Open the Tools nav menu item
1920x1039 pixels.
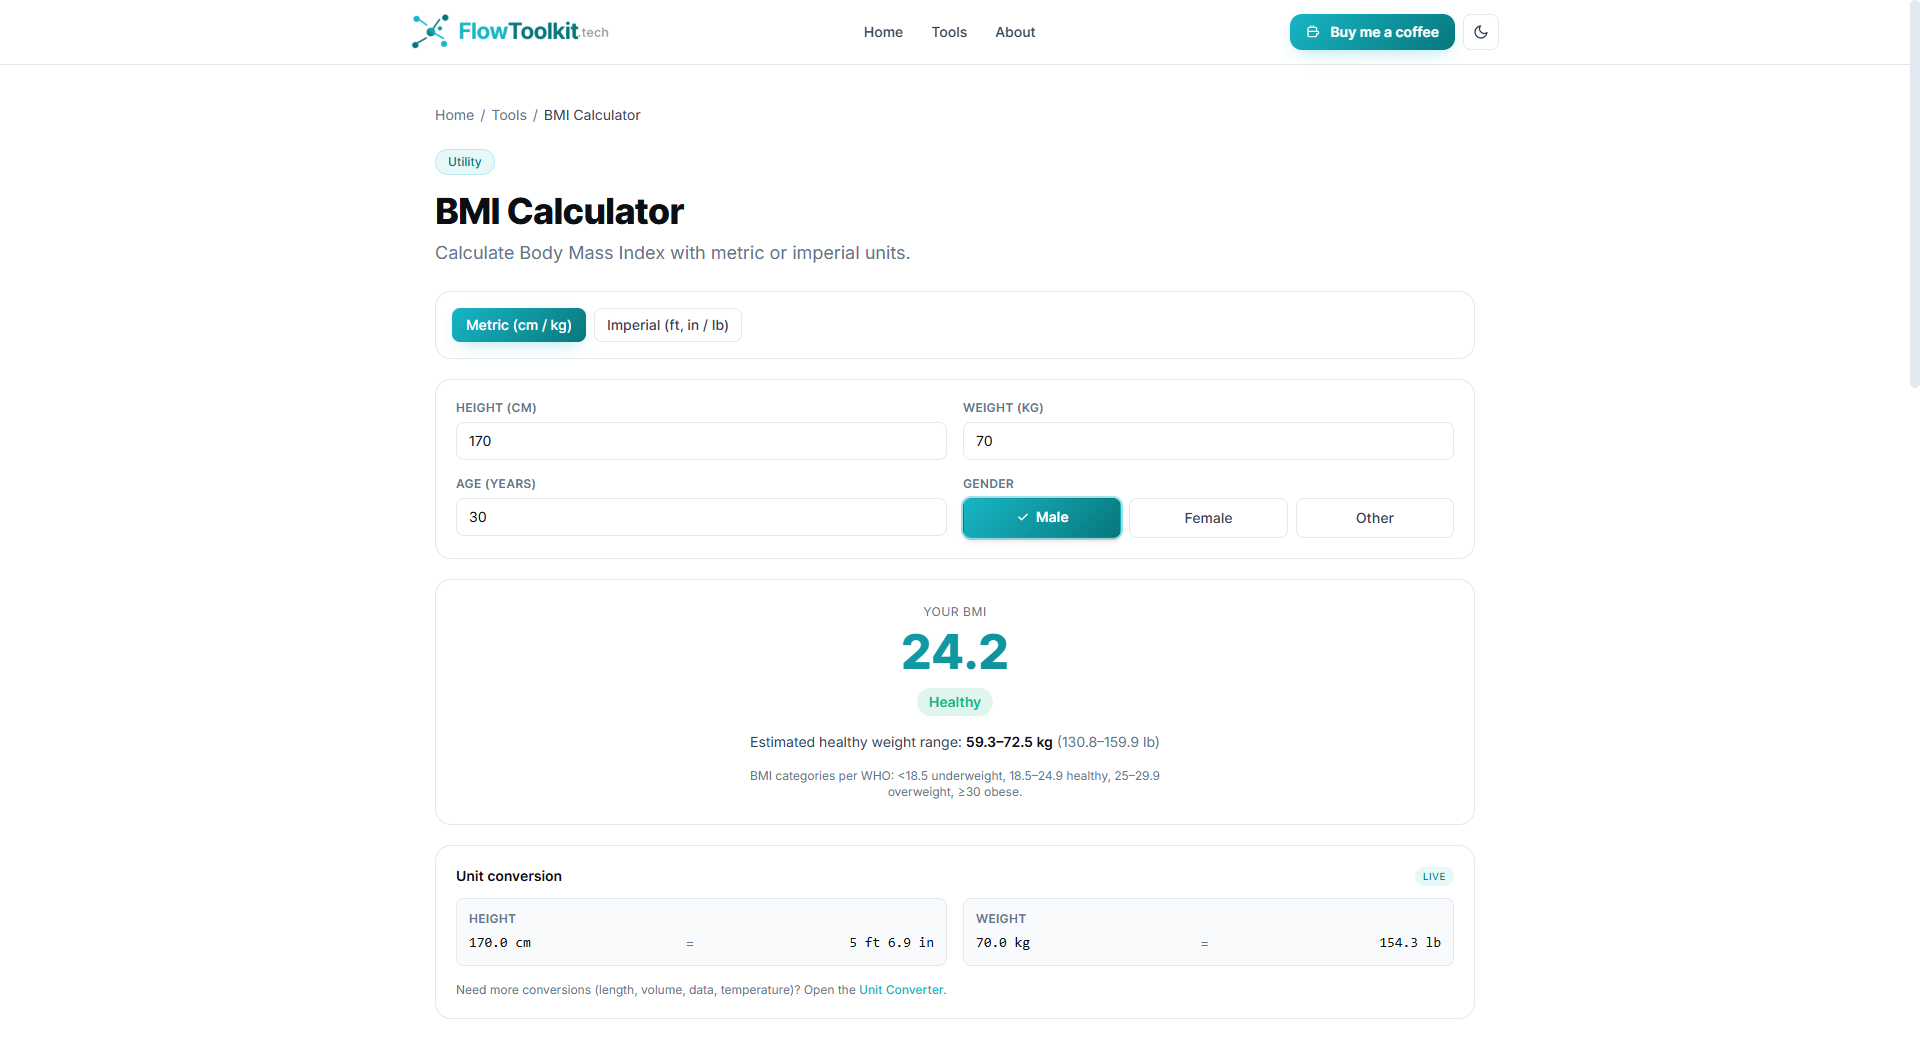pos(949,32)
